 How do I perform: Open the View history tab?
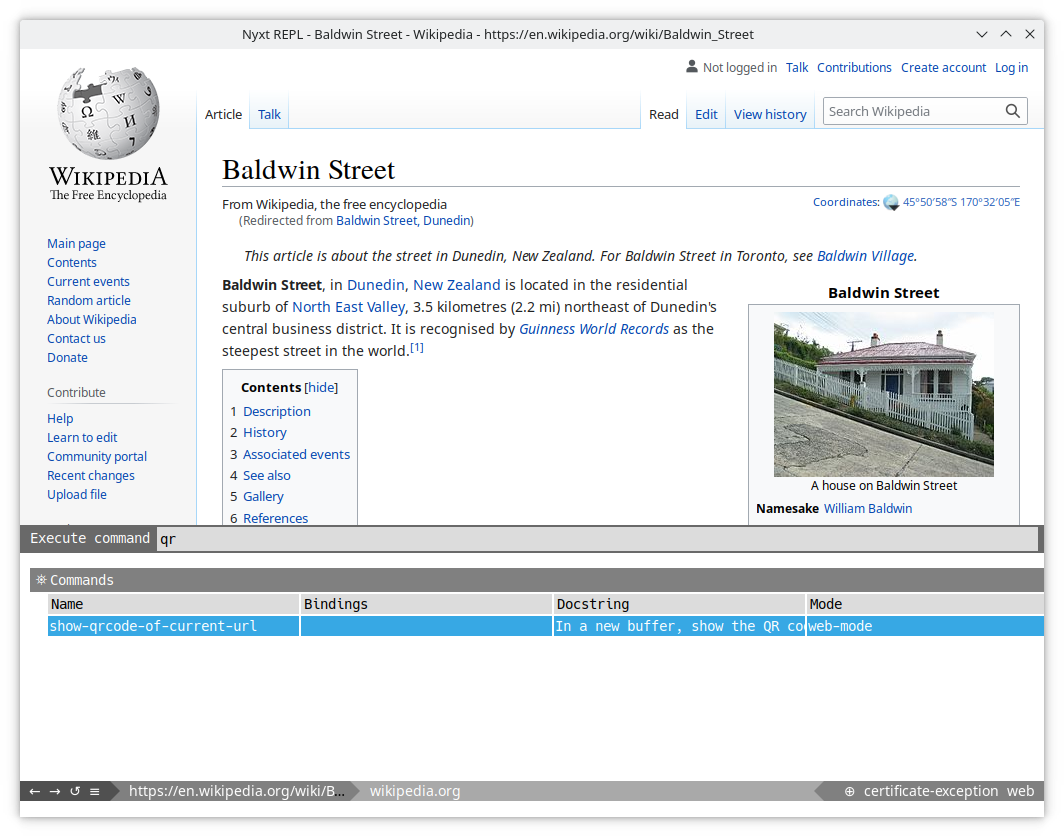click(x=770, y=115)
